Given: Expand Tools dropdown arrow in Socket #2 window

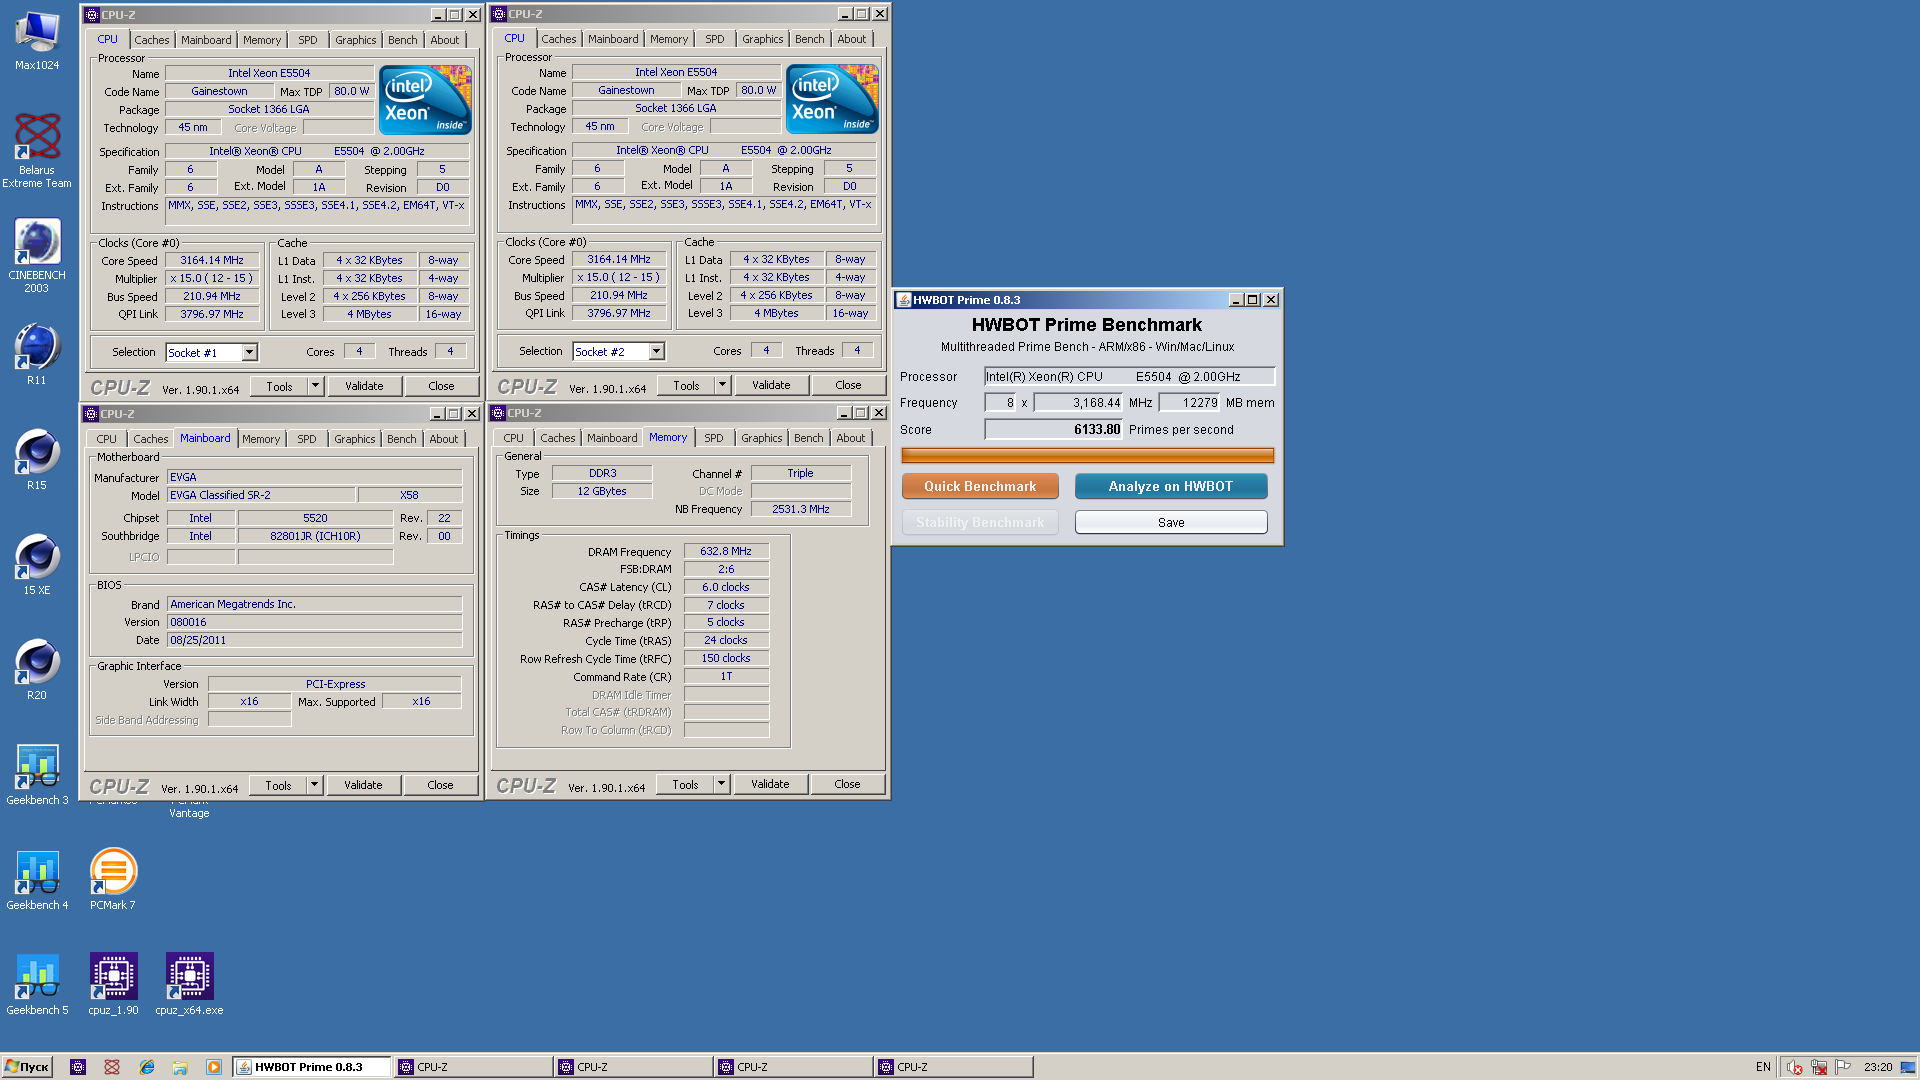Looking at the screenshot, I should (x=722, y=385).
